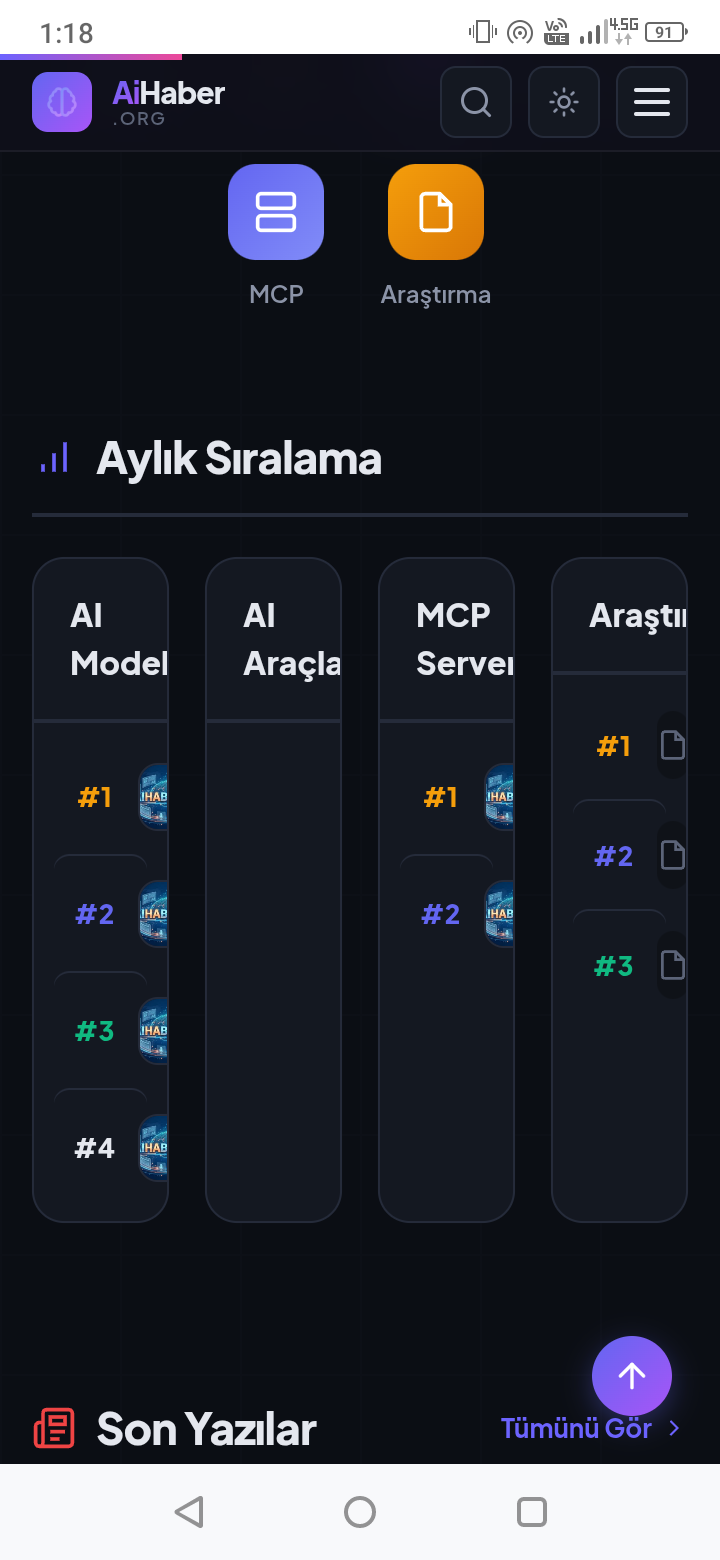Viewport: 720px width, 1560px height.
Task: Tap the AiHaber brain logo icon
Action: (x=62, y=102)
